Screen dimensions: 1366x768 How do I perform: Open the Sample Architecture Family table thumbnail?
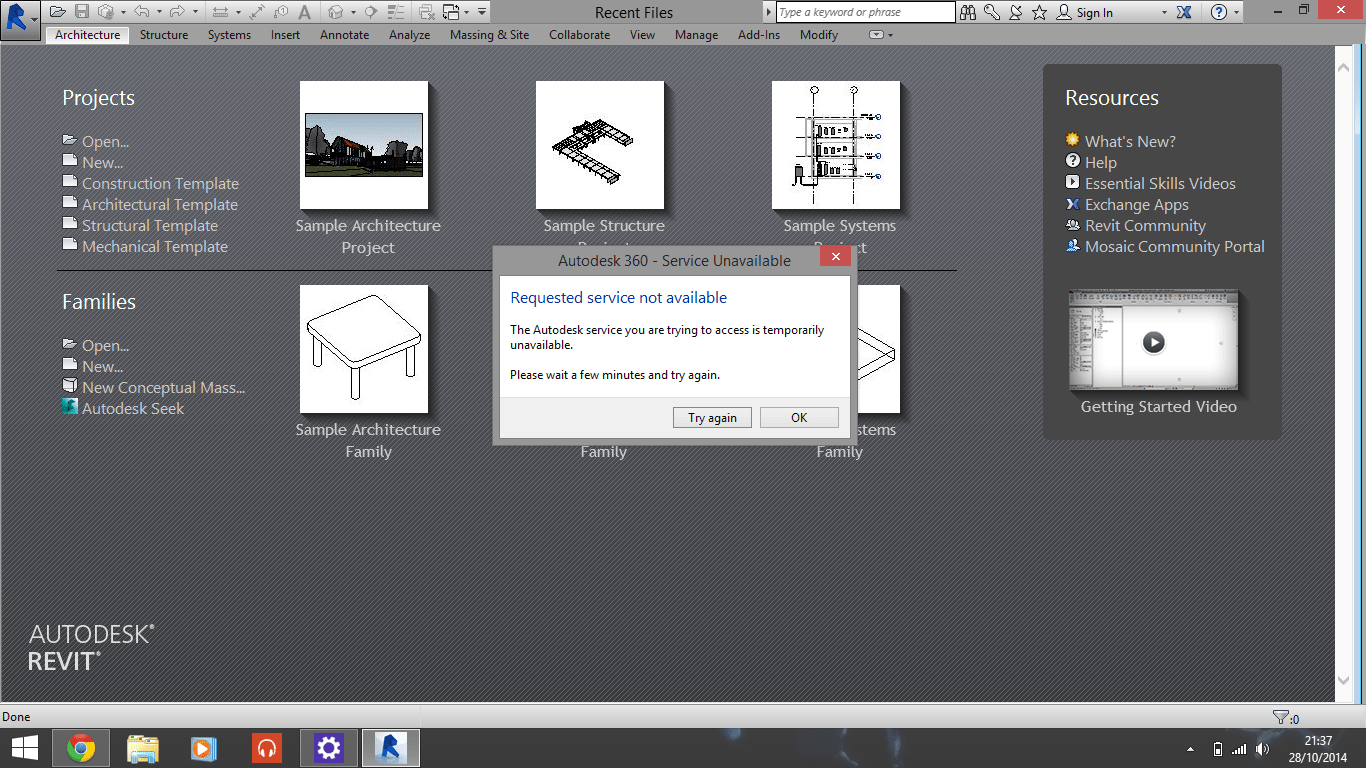pyautogui.click(x=364, y=349)
